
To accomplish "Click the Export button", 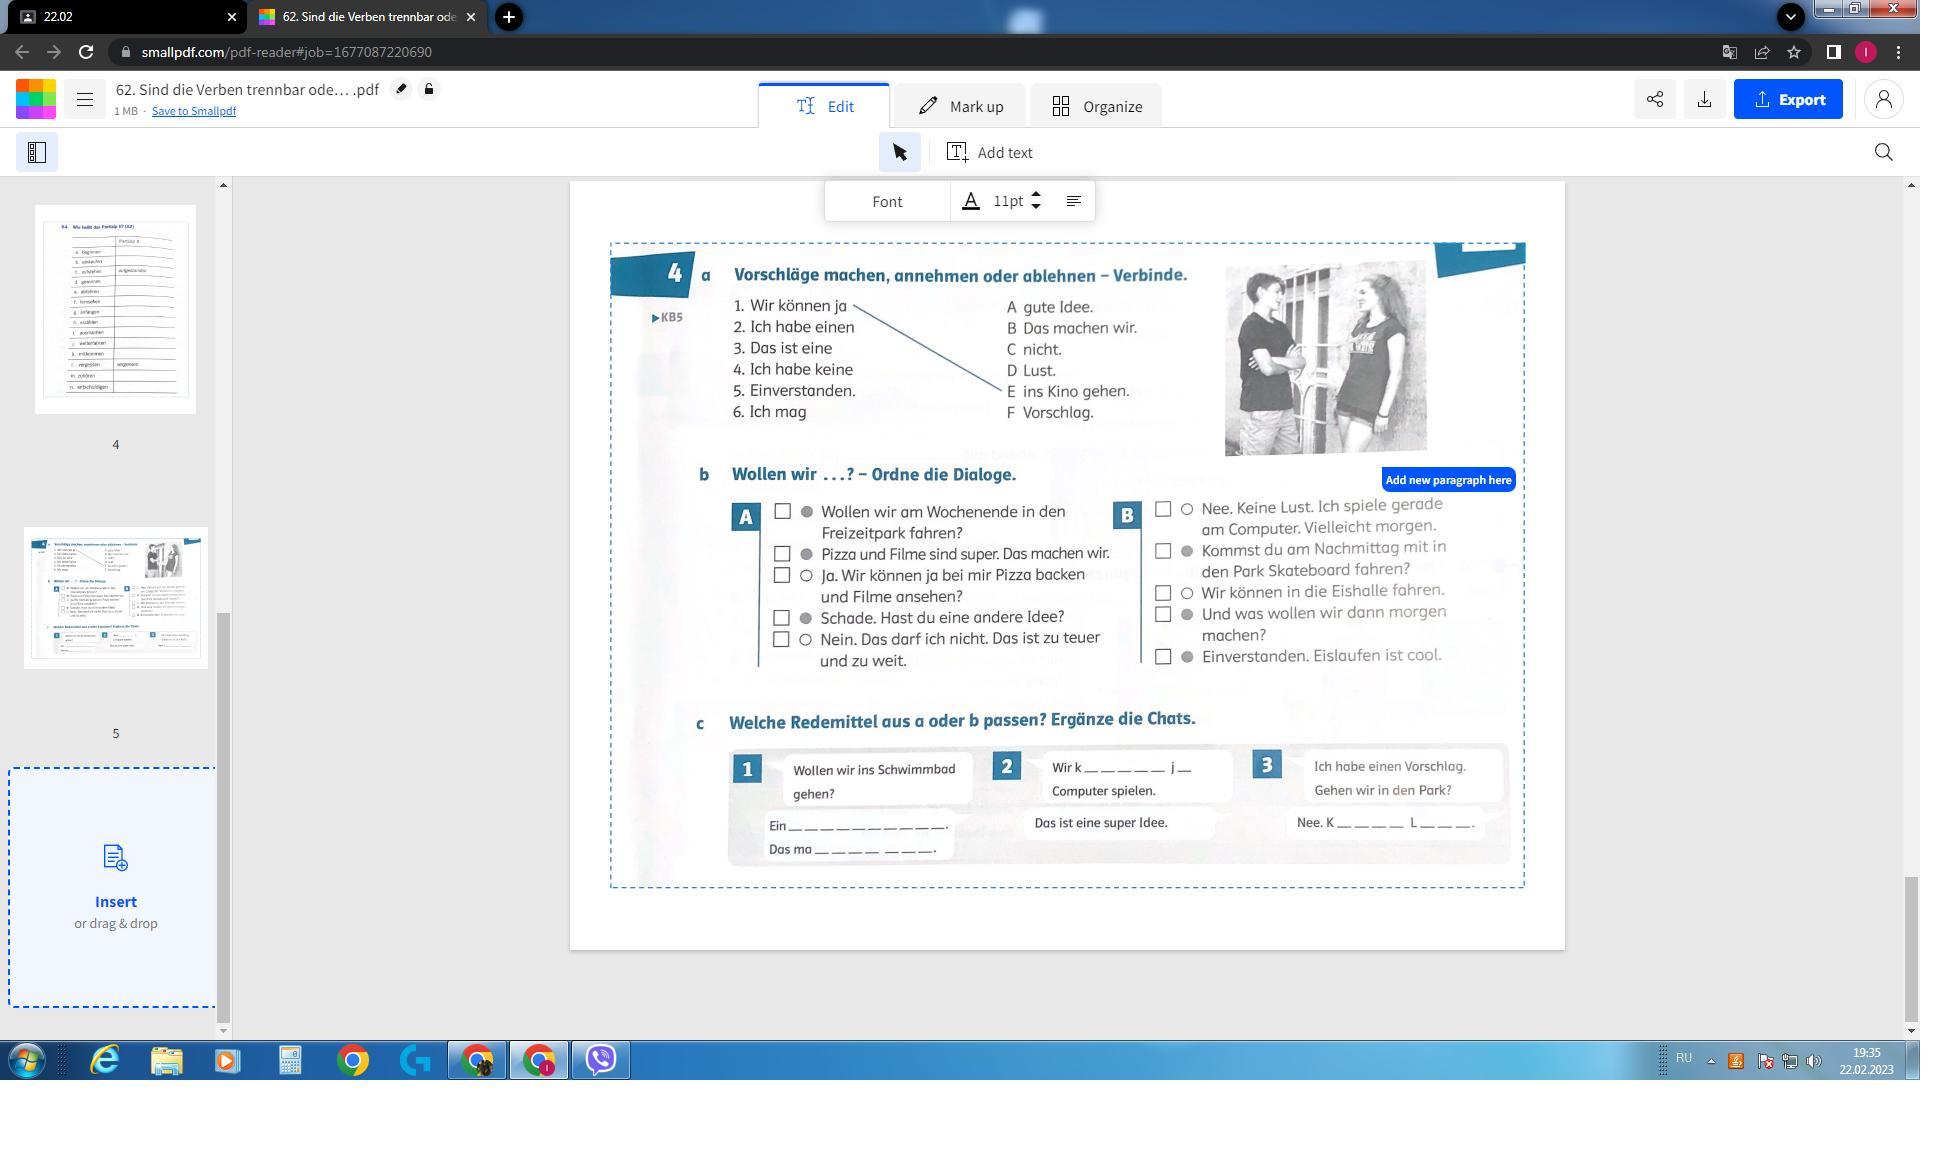I will (x=1787, y=100).
